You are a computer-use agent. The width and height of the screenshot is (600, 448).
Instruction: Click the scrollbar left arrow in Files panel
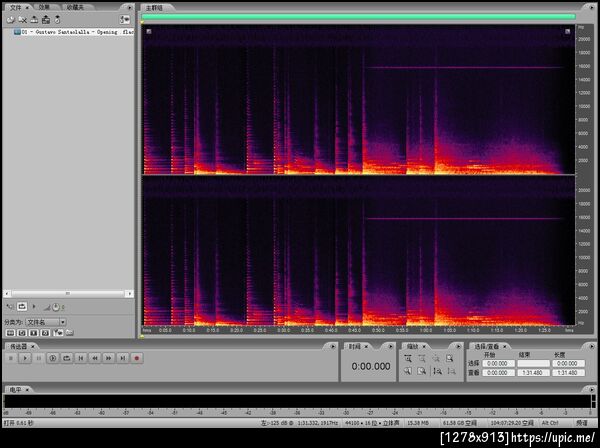point(7,293)
